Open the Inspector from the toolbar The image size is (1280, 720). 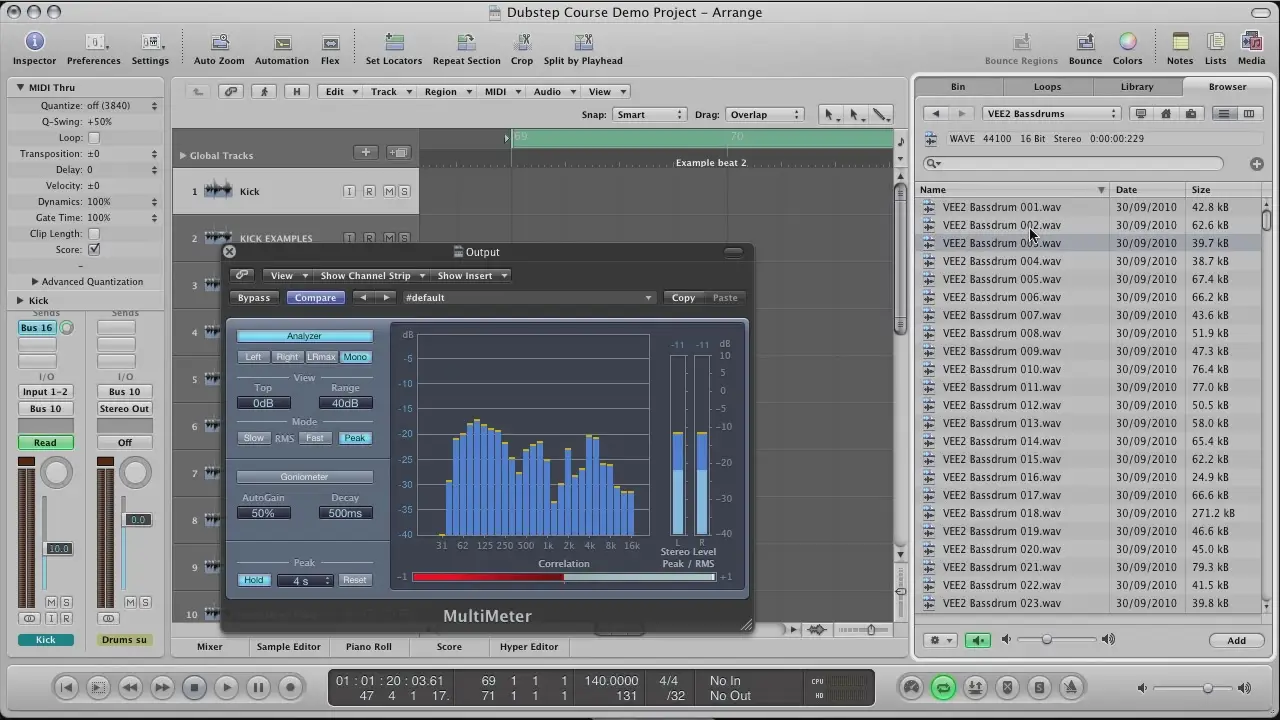(x=34, y=43)
